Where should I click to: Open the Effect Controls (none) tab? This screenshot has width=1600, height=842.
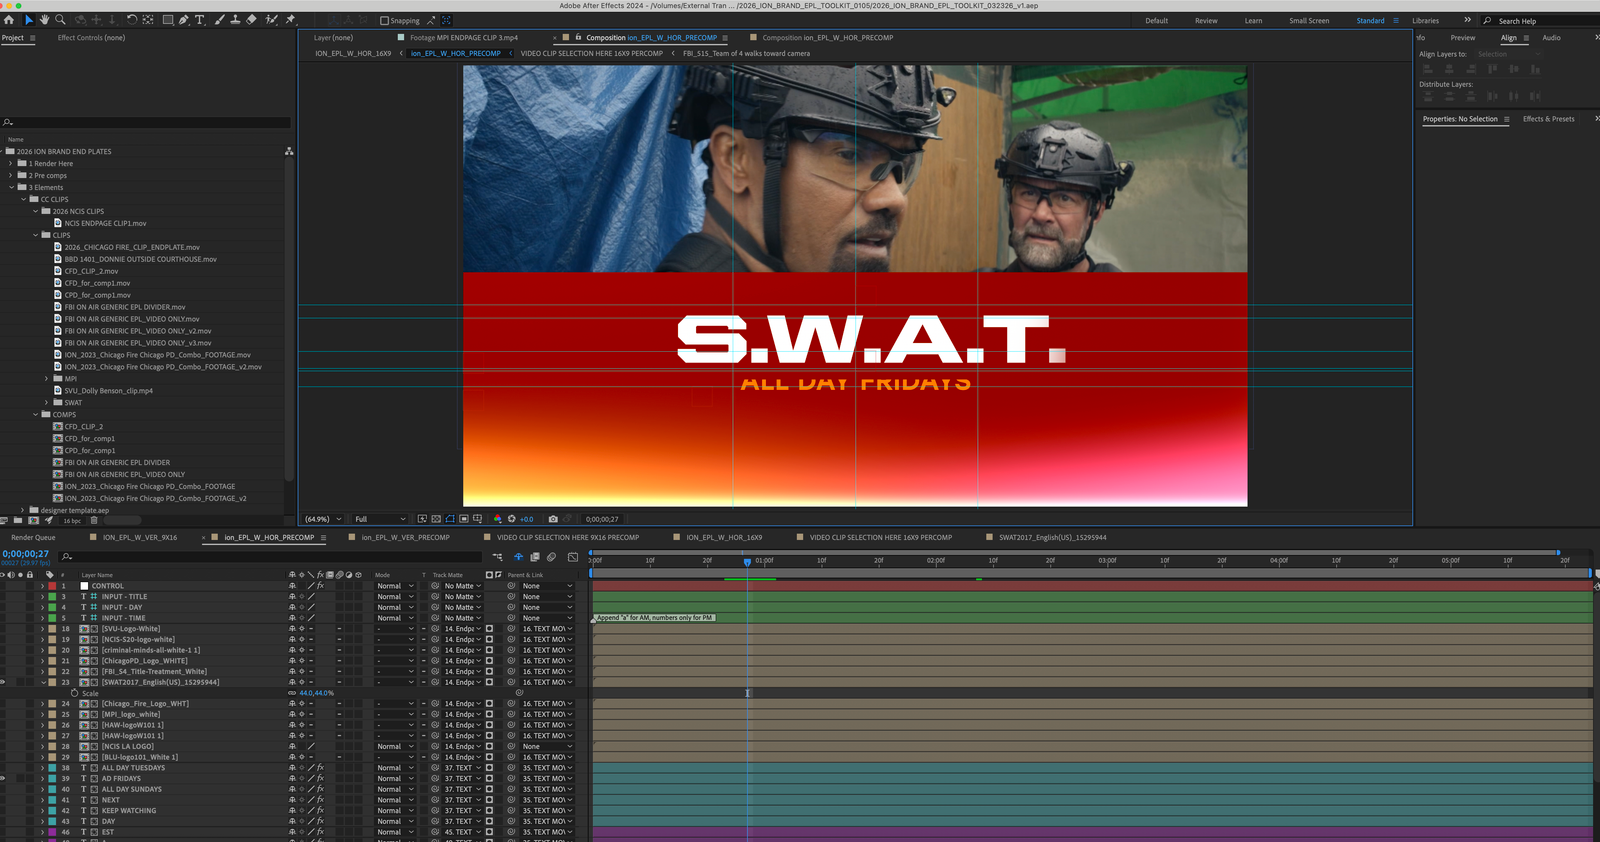pos(91,38)
